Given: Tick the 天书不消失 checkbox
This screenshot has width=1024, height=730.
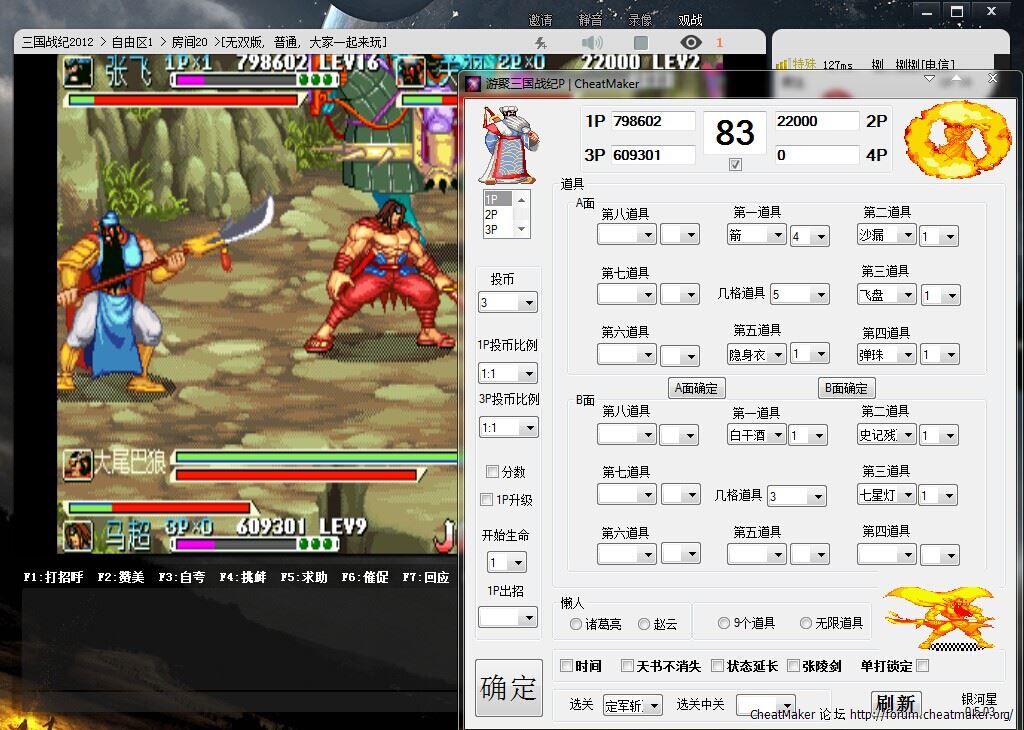Looking at the screenshot, I should pos(627,666).
